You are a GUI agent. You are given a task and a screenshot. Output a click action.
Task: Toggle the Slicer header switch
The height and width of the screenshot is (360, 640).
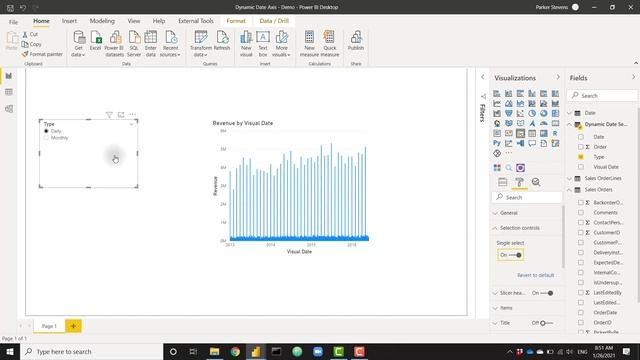click(547, 293)
